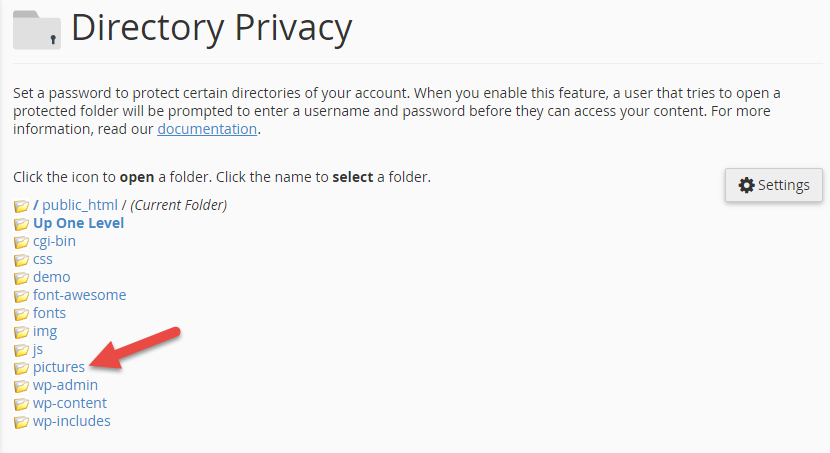Open the fonts folder via its icon
Viewport: 830px width, 453px height.
21,314
